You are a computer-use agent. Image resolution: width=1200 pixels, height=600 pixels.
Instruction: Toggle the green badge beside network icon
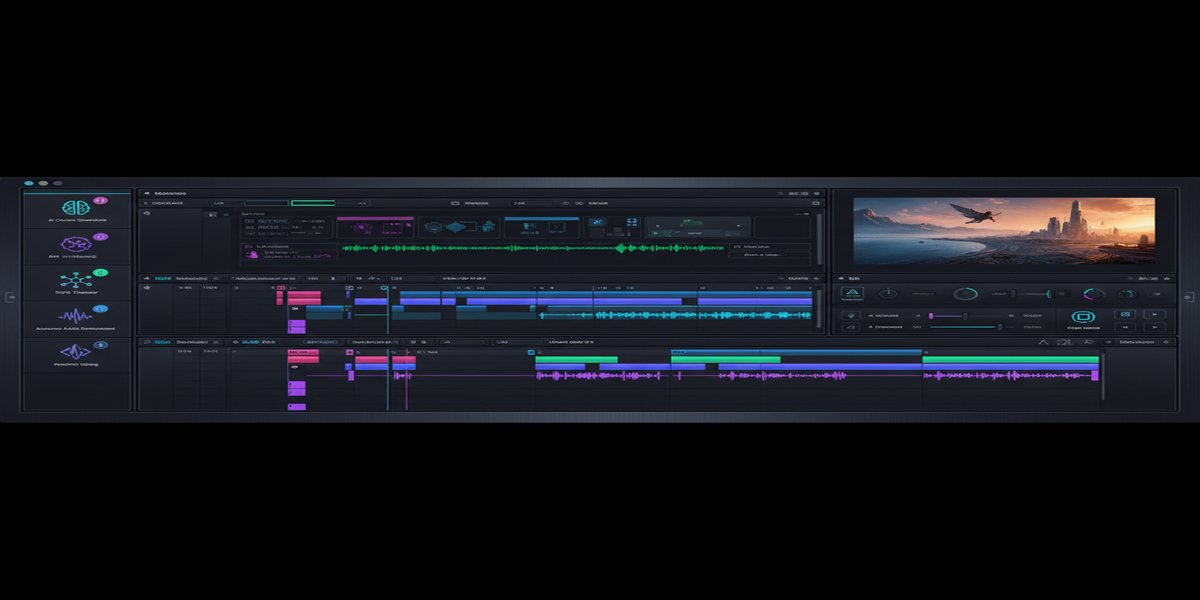pyautogui.click(x=101, y=272)
